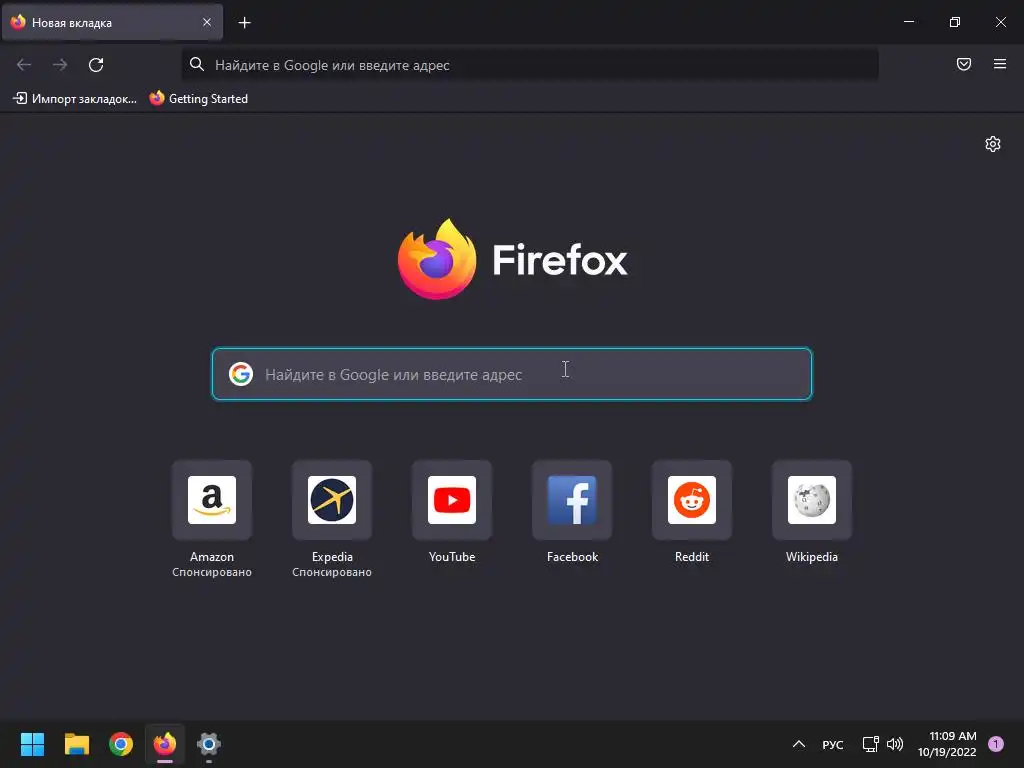Image resolution: width=1024 pixels, height=768 pixels.
Task: Select the Новая вкладка tab
Action: [112, 22]
